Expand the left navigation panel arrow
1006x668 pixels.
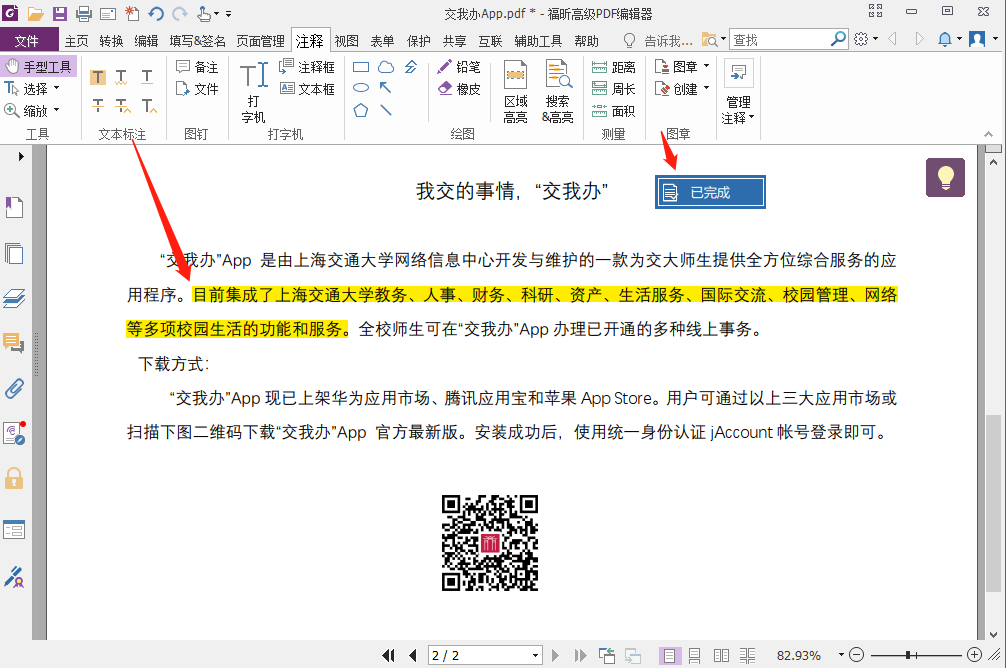click(x=21, y=156)
